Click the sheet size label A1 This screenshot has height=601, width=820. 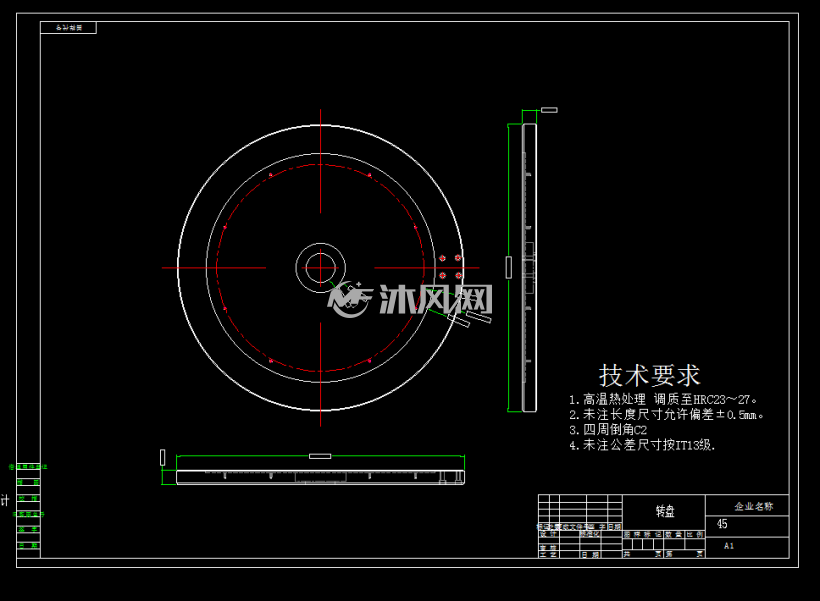coord(729,546)
